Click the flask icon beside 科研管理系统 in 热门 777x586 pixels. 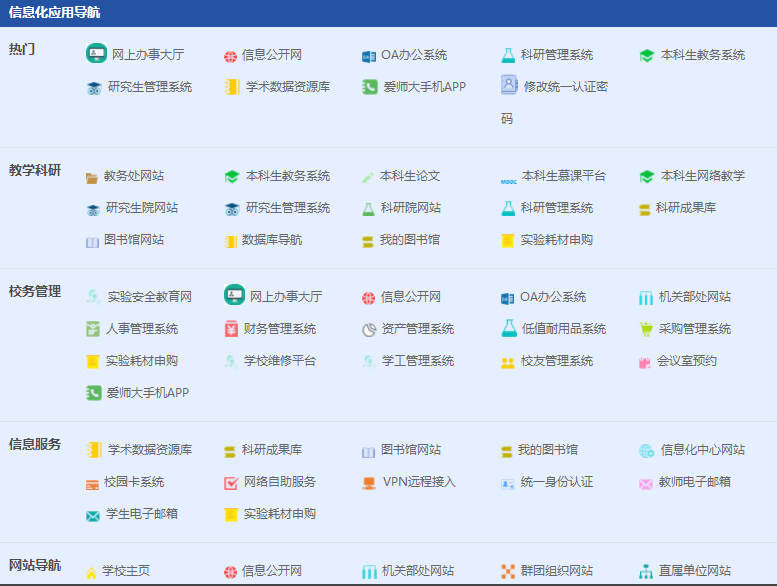click(508, 55)
